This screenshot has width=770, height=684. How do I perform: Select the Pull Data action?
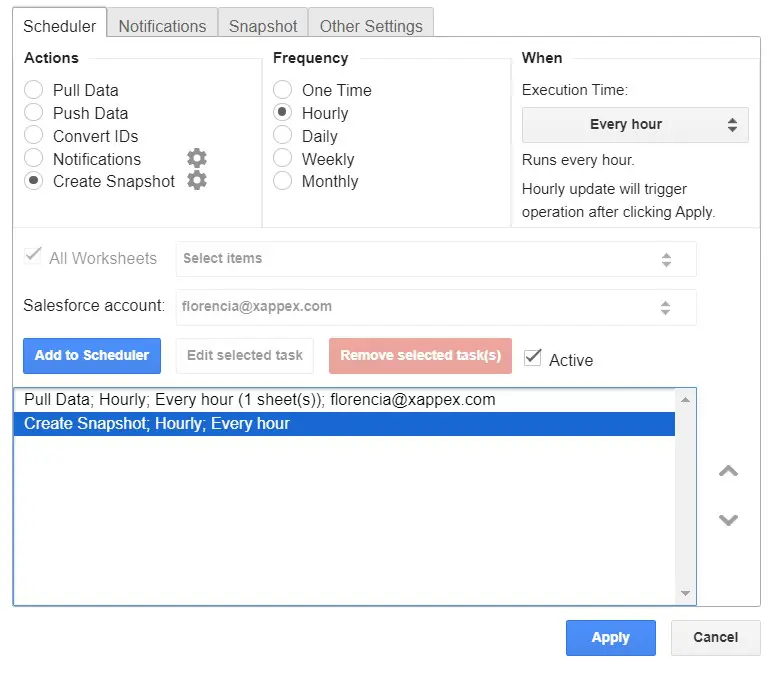click(34, 90)
